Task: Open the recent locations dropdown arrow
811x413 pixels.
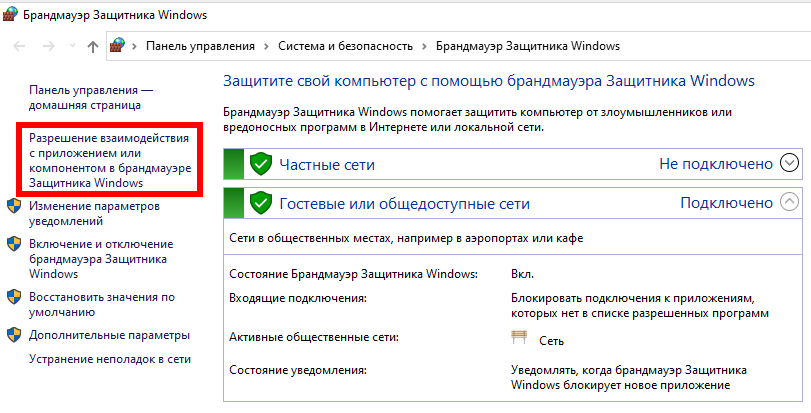Action: 70,47
